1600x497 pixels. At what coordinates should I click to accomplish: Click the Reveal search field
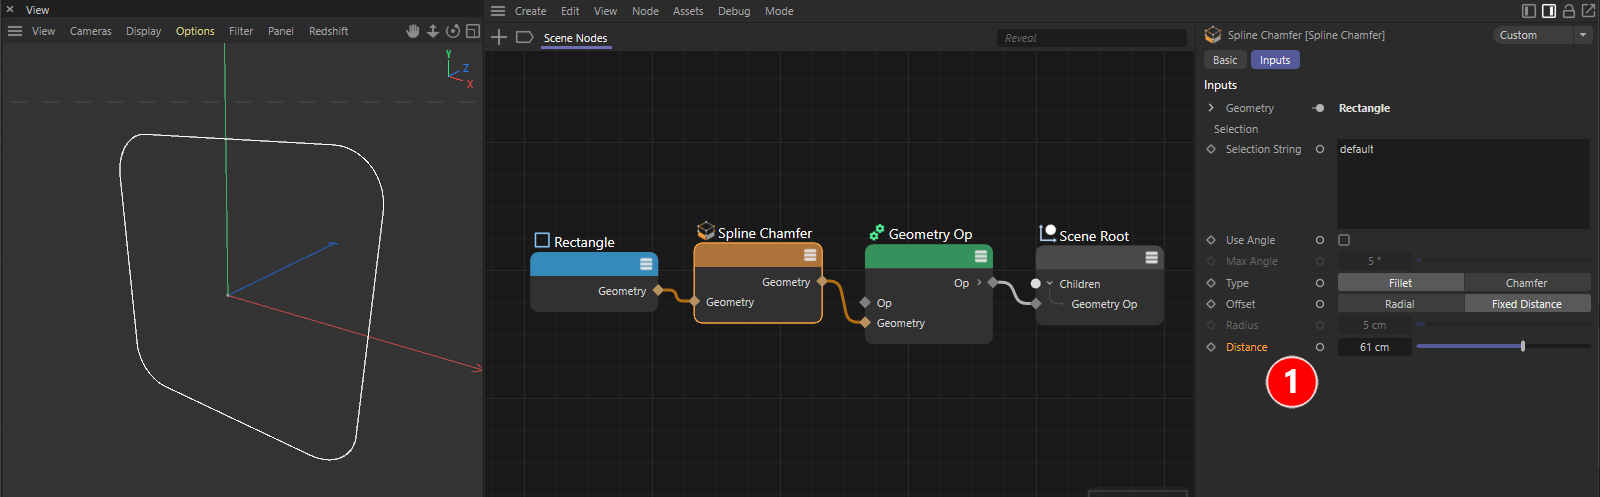click(x=1090, y=38)
